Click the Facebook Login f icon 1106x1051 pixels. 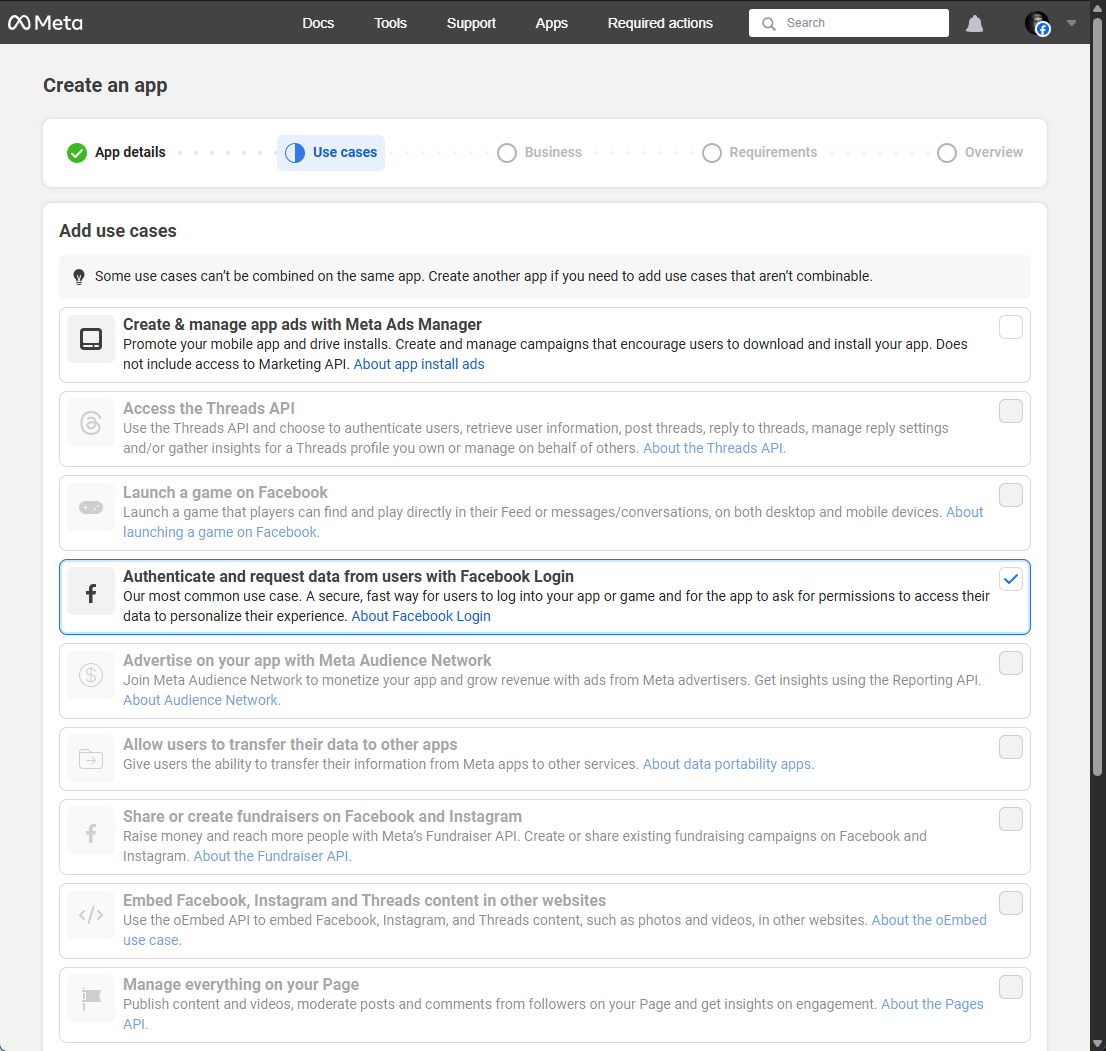(x=91, y=592)
